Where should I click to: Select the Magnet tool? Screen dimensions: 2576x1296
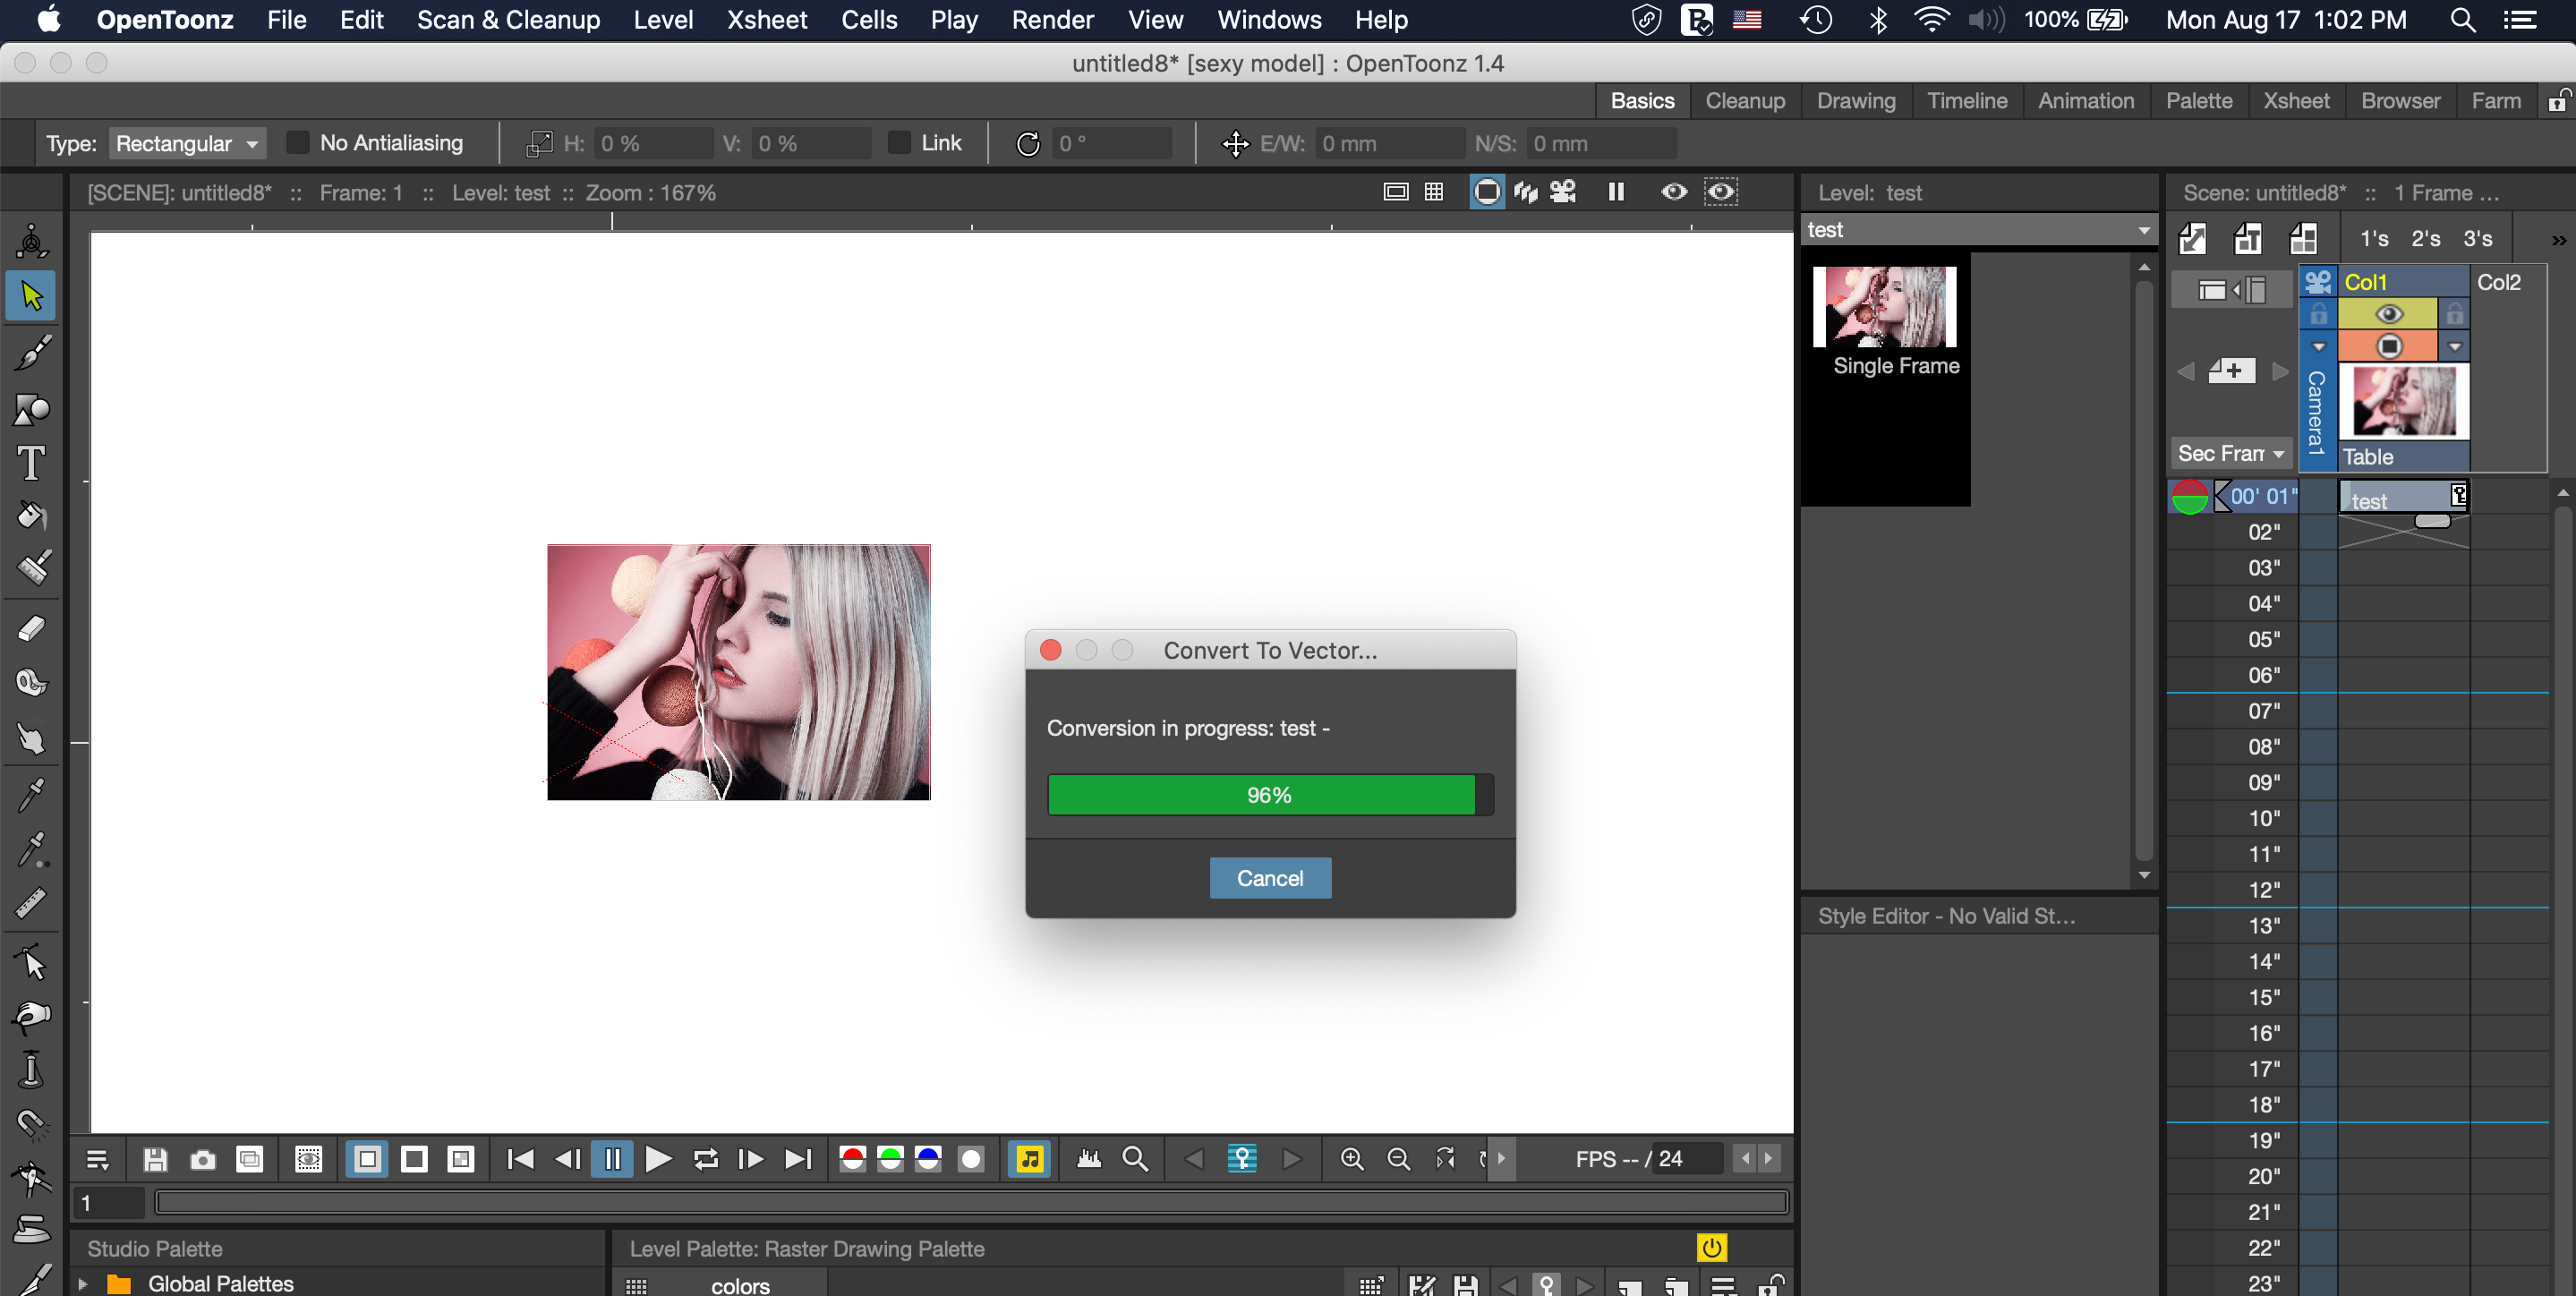(30, 1125)
